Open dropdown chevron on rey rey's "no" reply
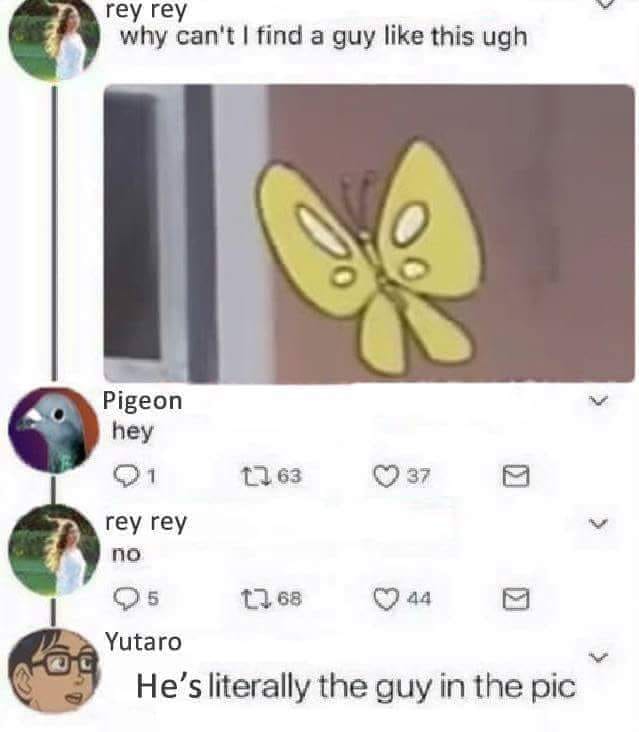The image size is (639, 732). [x=598, y=523]
